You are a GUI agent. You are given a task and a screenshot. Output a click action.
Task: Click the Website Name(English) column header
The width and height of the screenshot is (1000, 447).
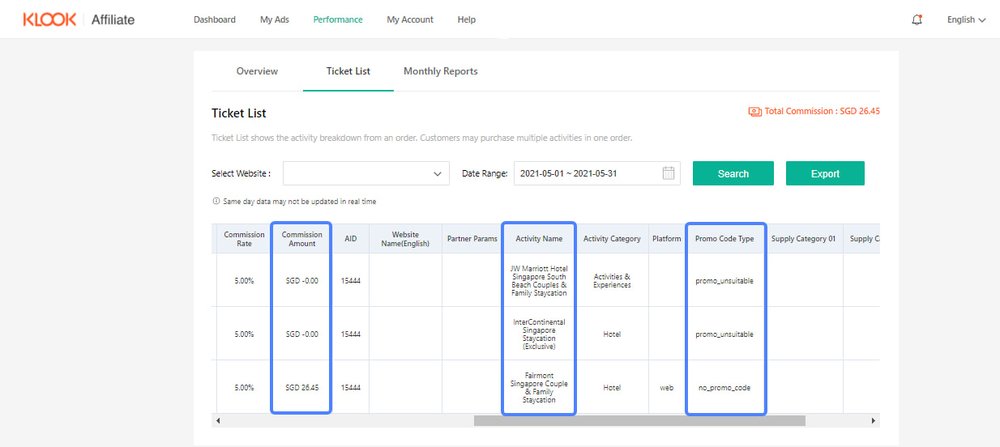[x=406, y=239]
